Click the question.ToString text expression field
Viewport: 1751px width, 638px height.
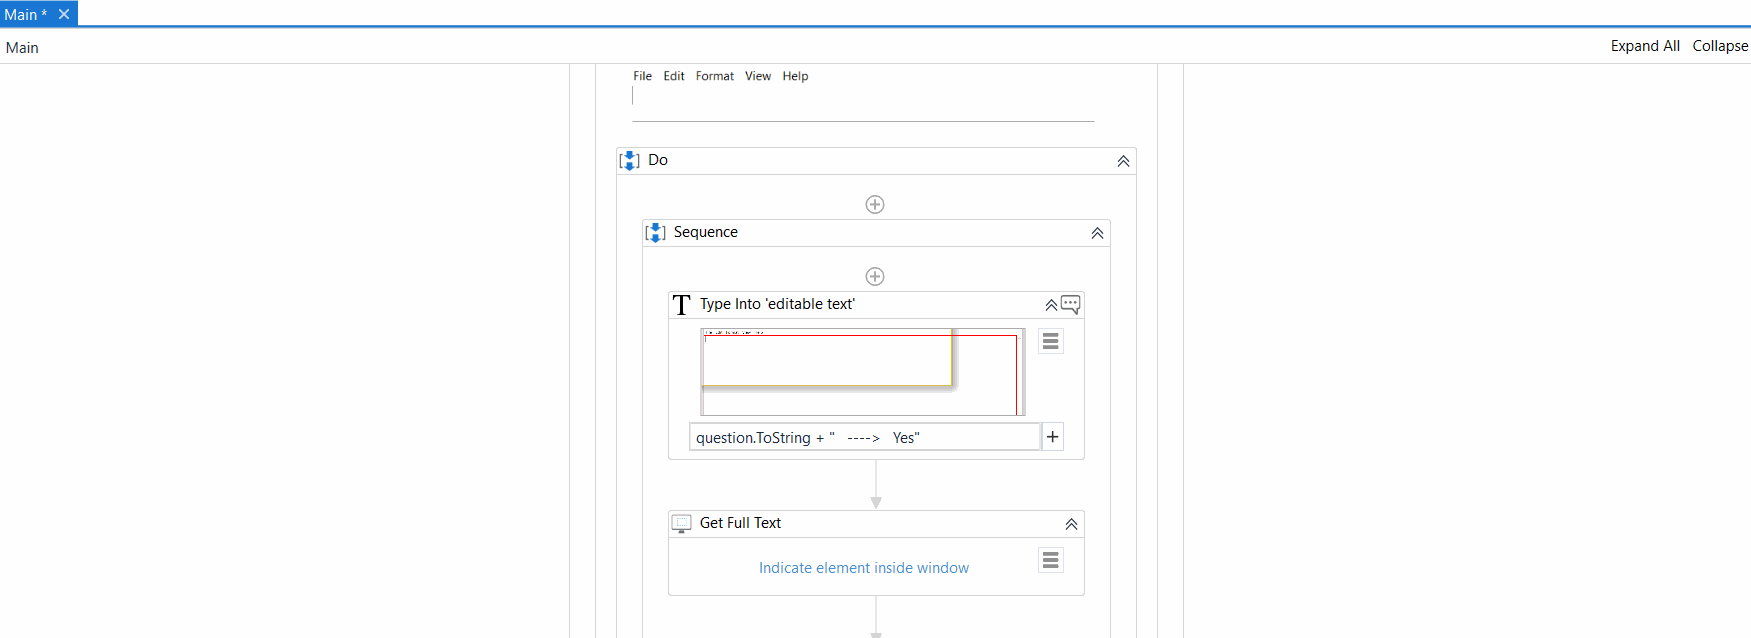coord(864,438)
